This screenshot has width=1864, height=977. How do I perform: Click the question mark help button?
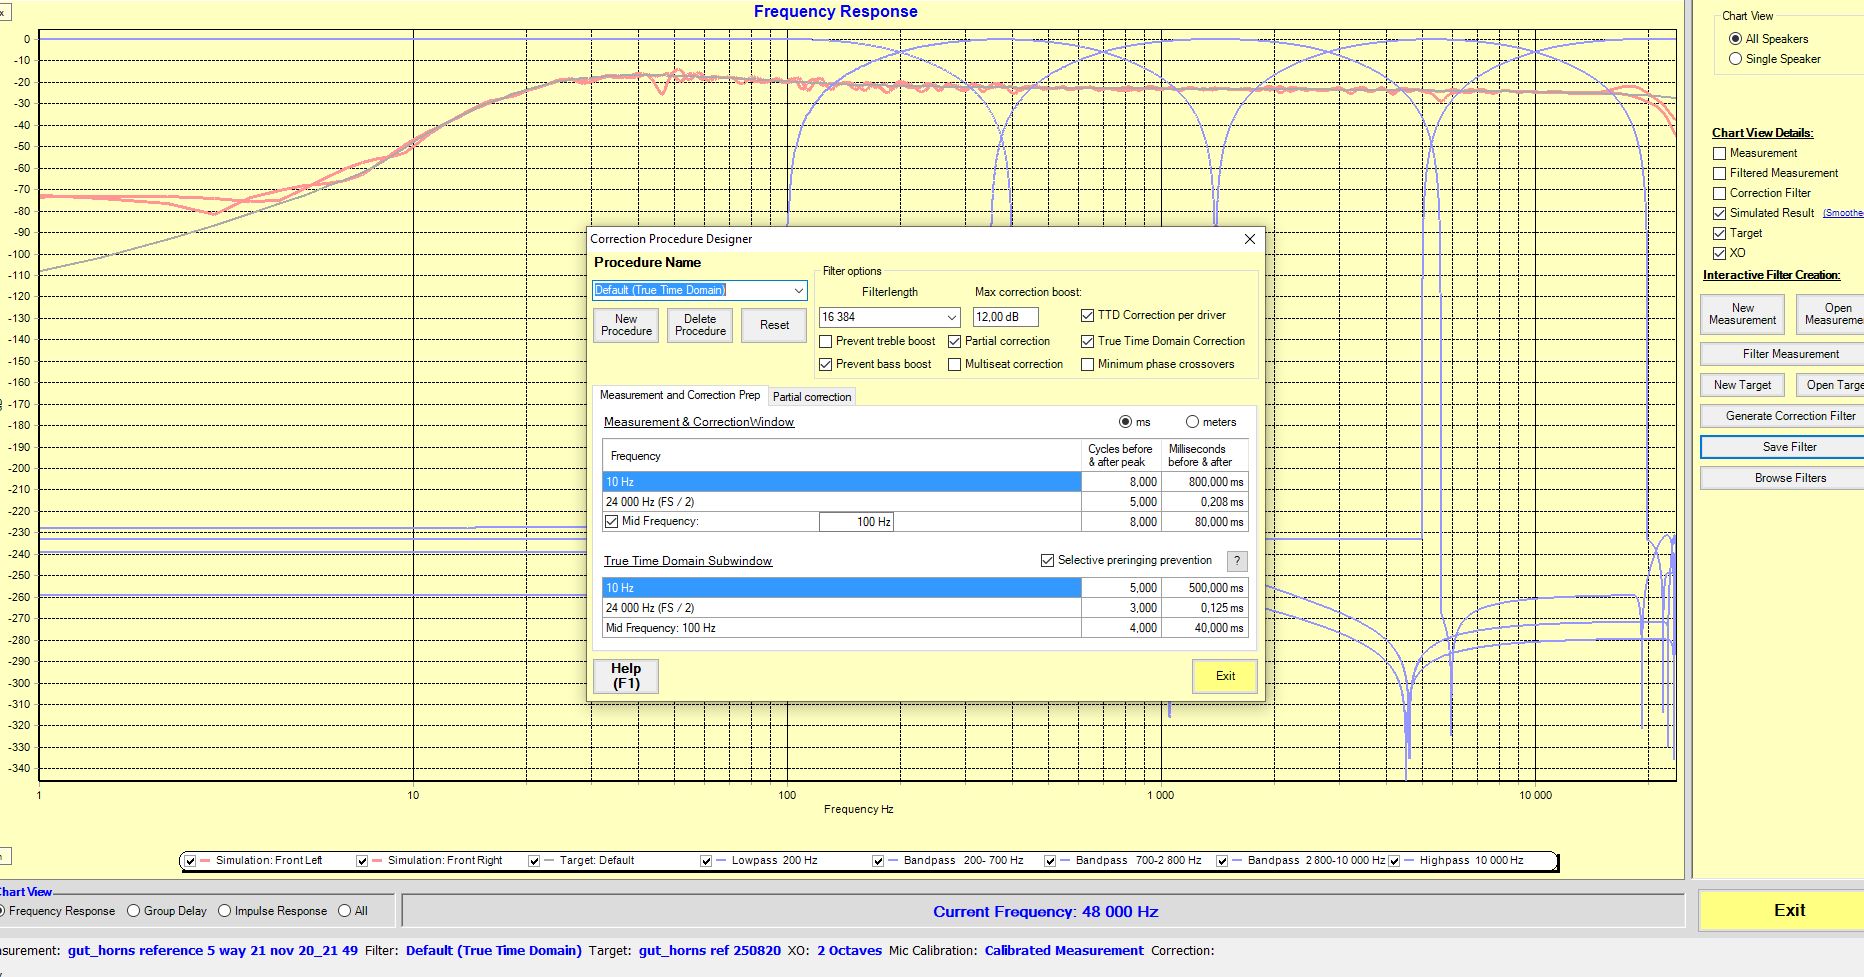[1237, 561]
